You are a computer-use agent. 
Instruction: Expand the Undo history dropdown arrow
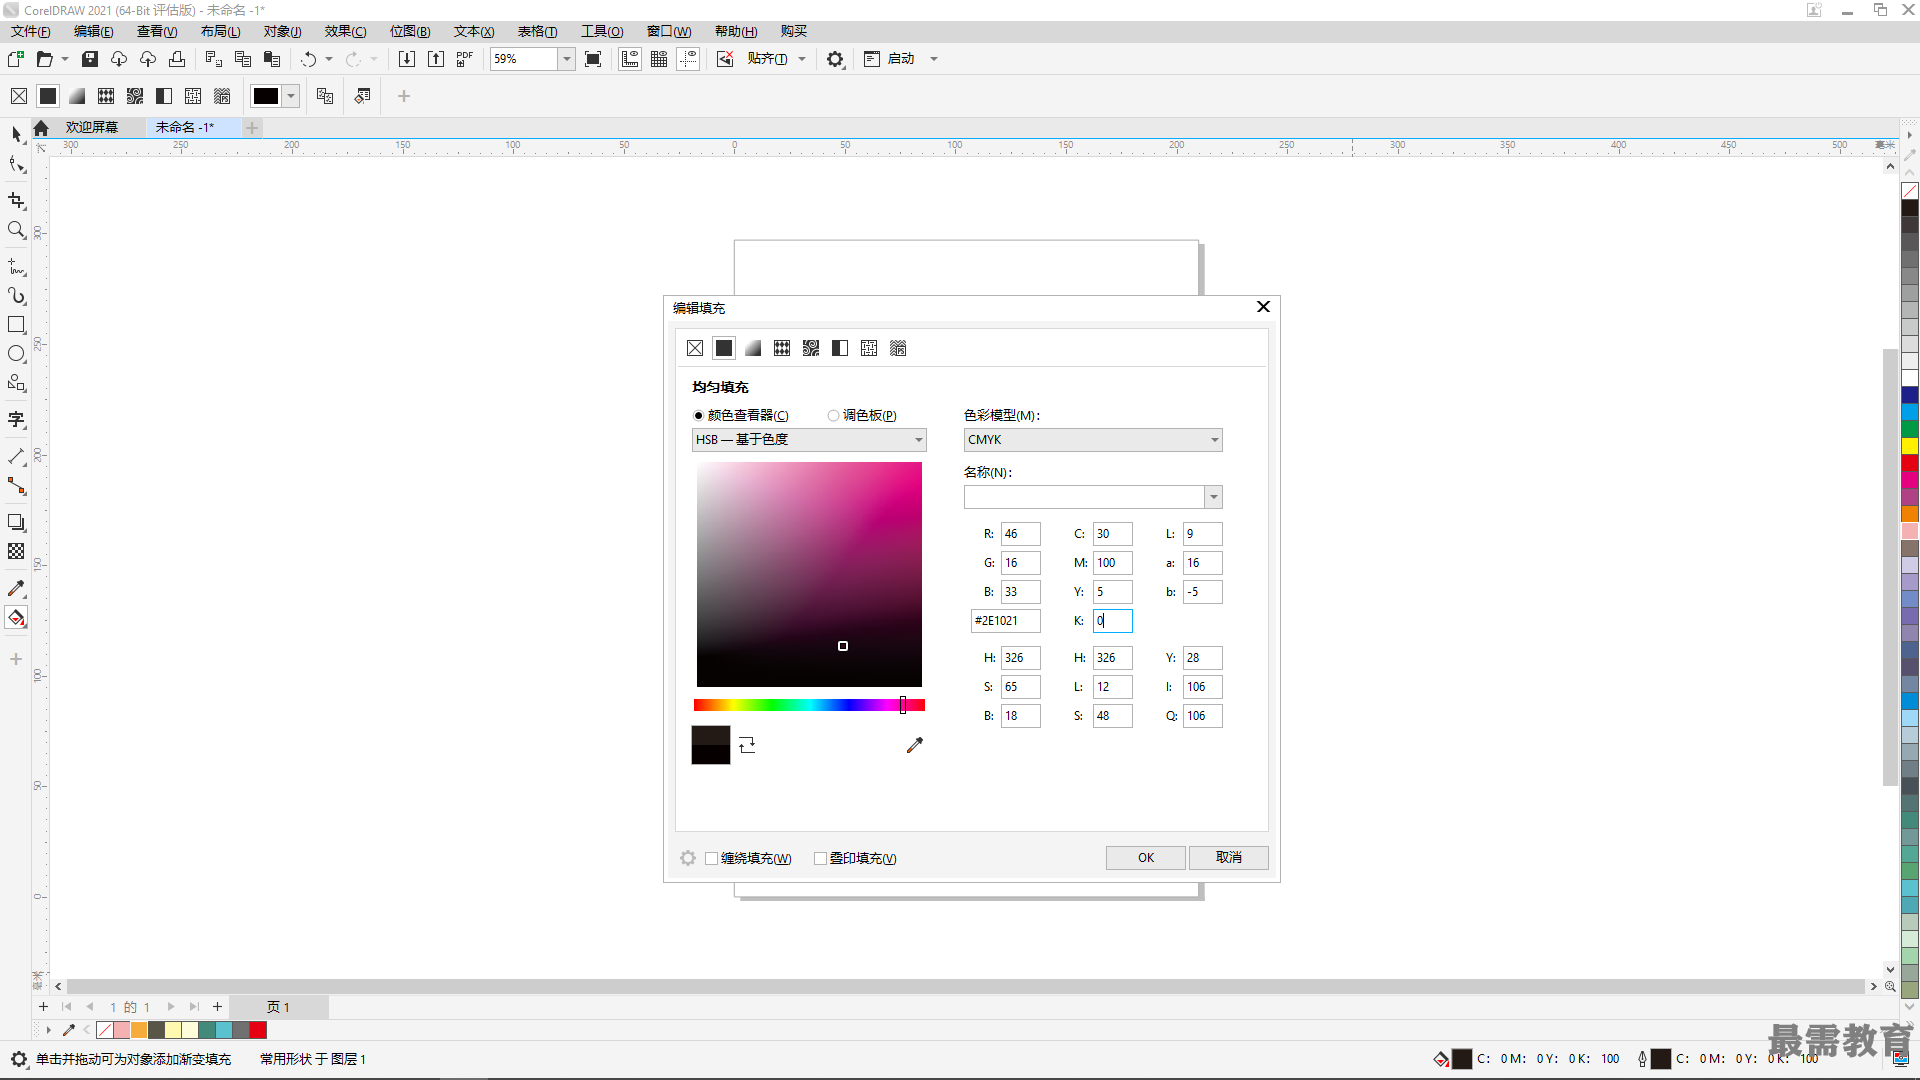[x=329, y=59]
